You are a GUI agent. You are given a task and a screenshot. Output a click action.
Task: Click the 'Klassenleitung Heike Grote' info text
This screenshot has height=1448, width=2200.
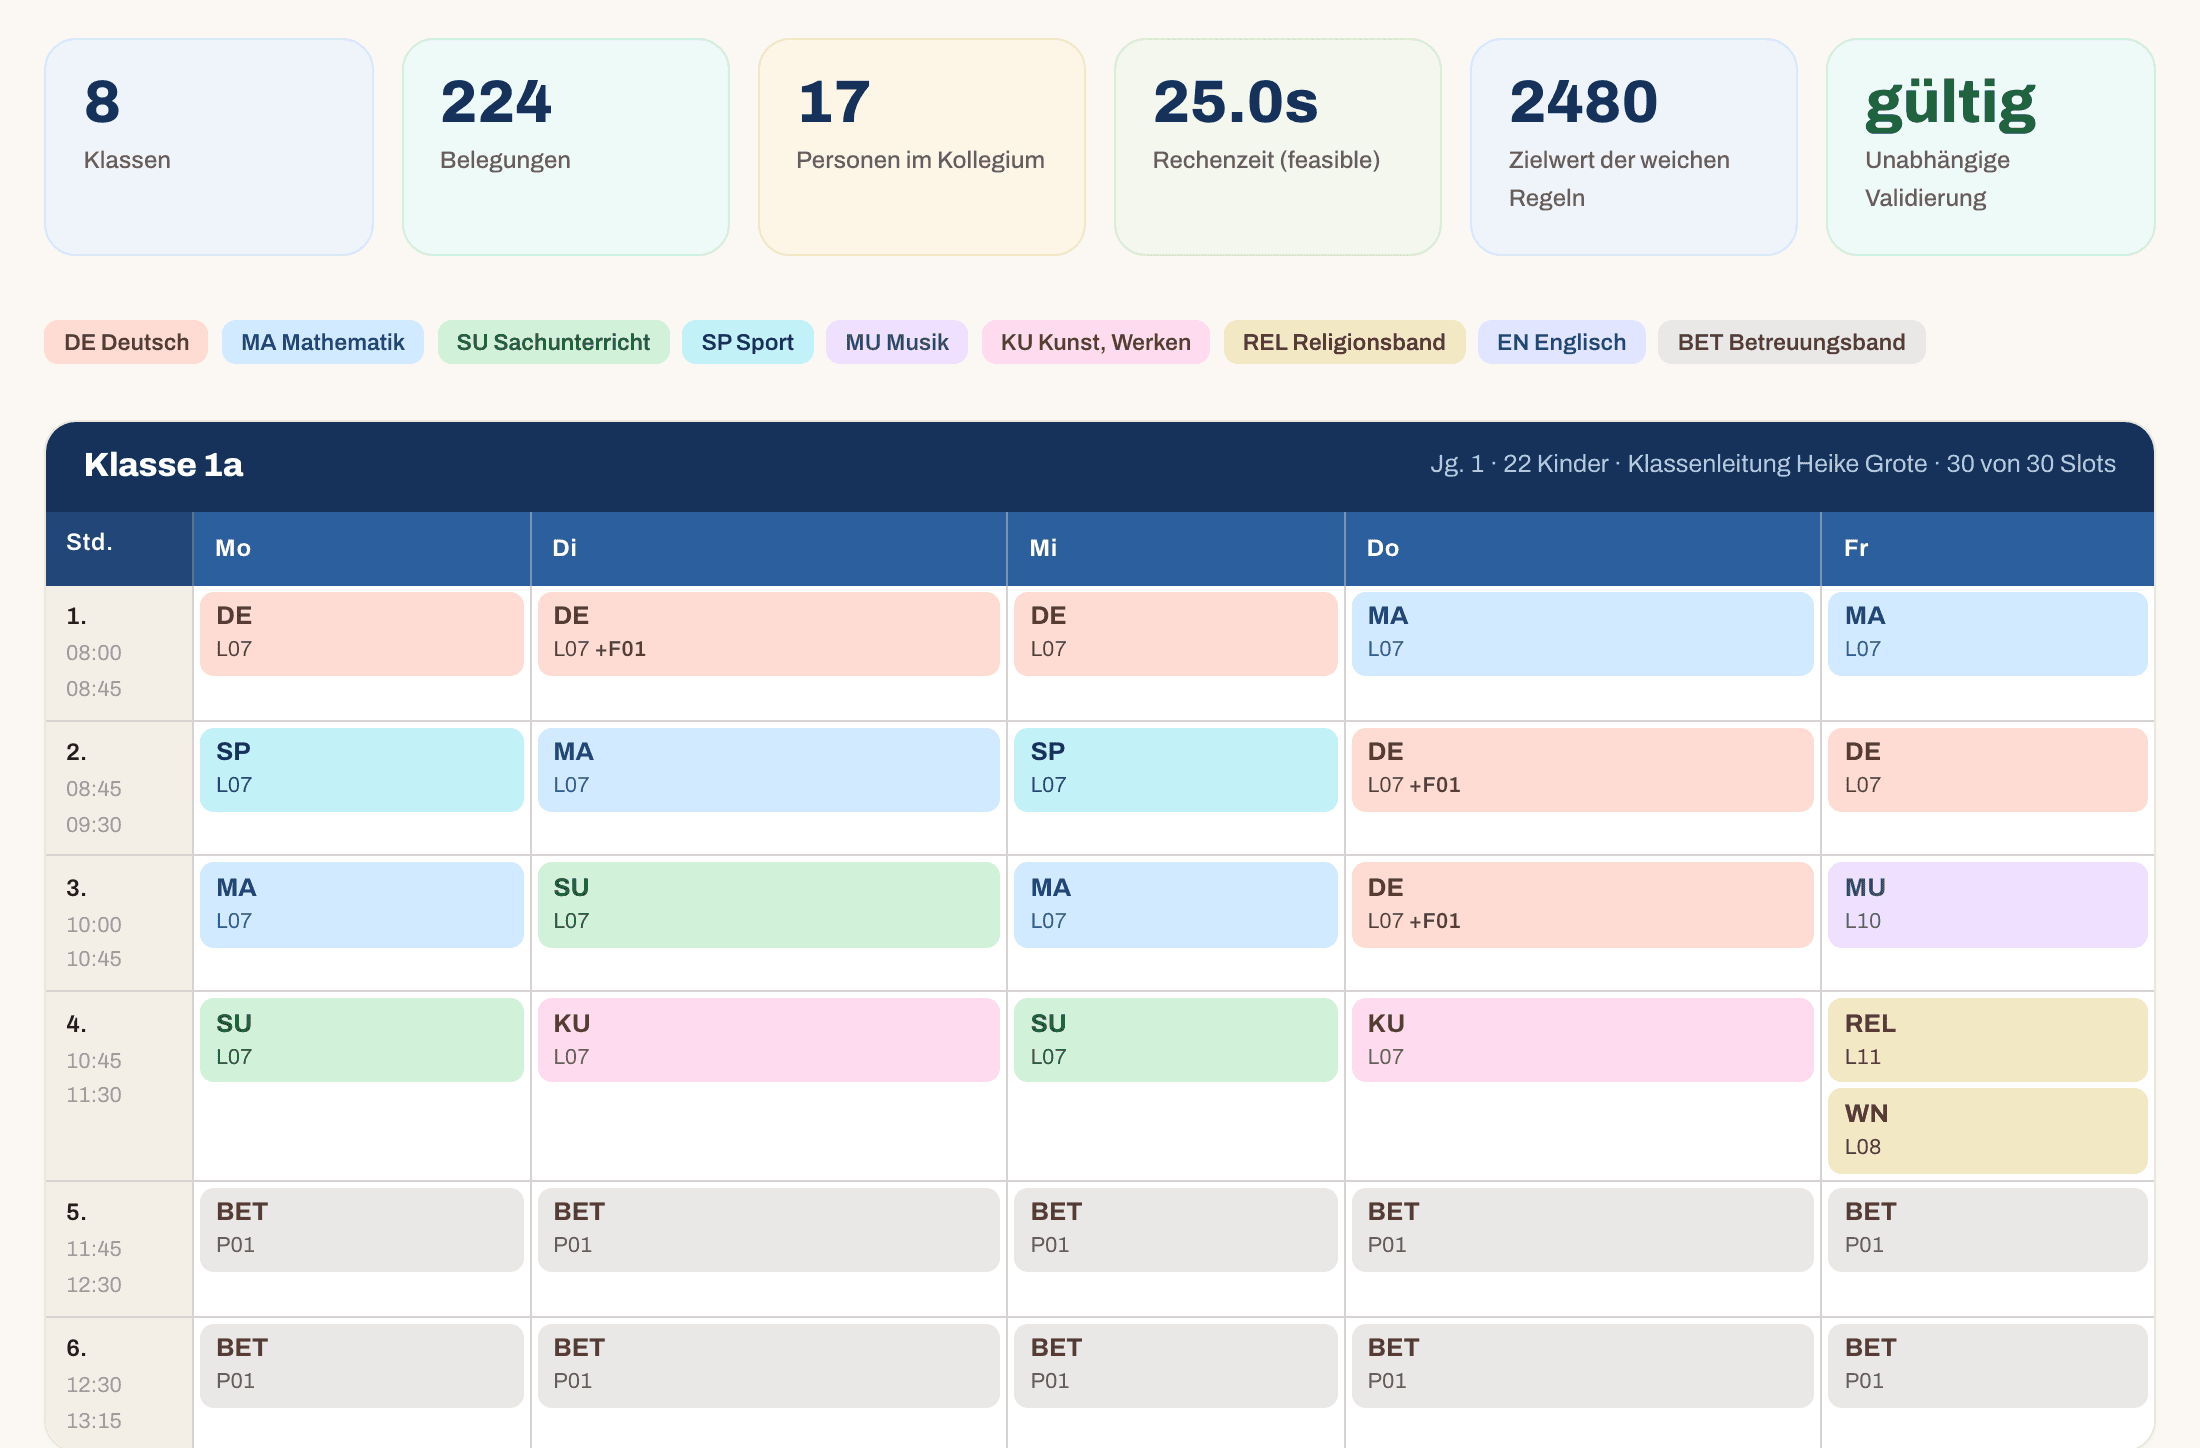tap(1777, 464)
